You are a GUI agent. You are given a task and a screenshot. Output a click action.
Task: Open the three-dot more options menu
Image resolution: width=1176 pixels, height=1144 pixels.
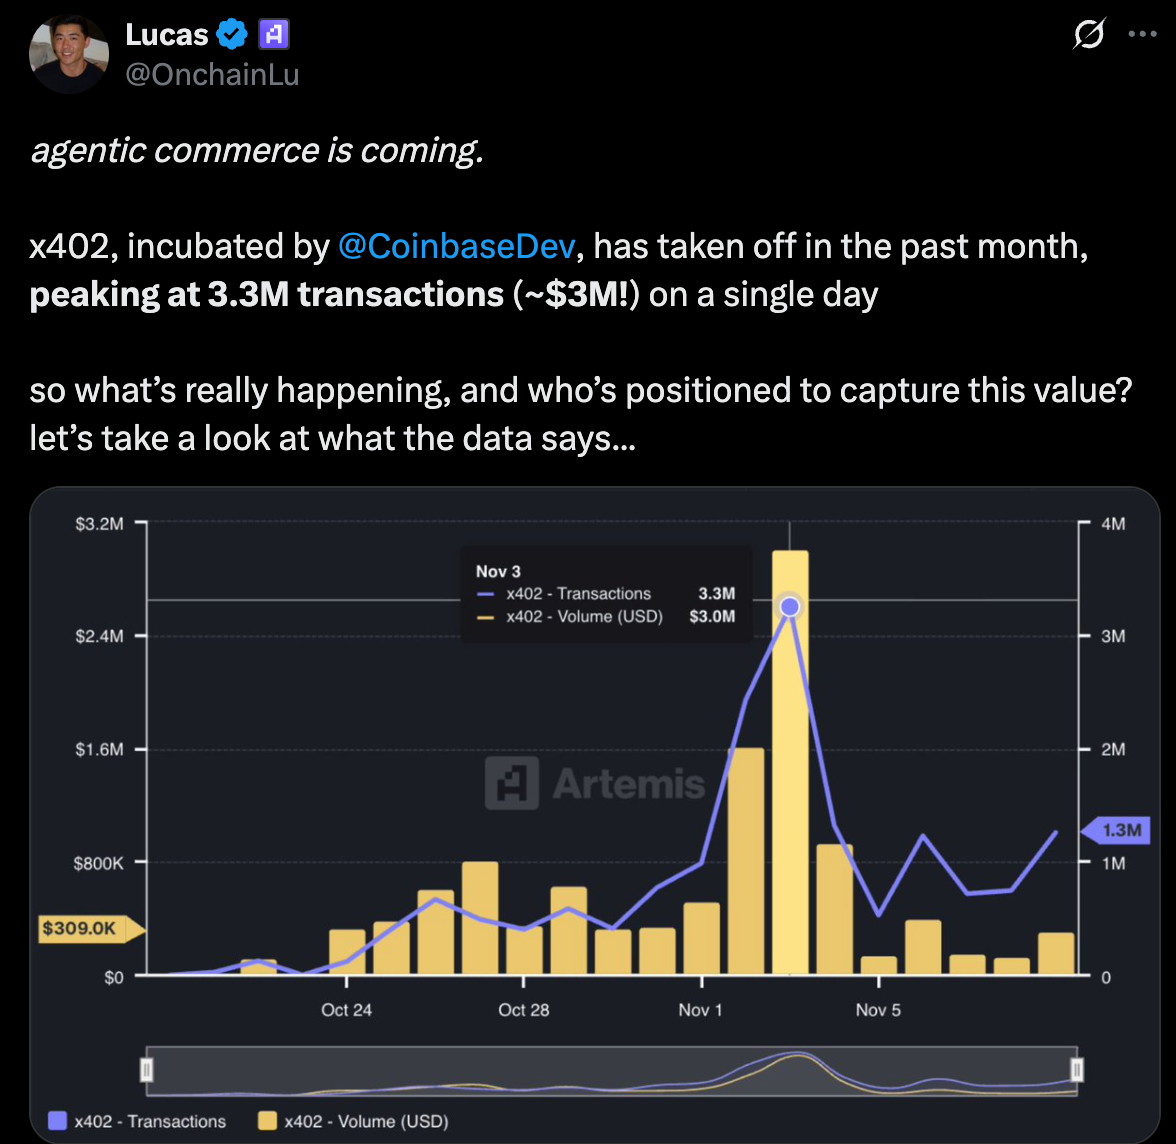coord(1142,34)
